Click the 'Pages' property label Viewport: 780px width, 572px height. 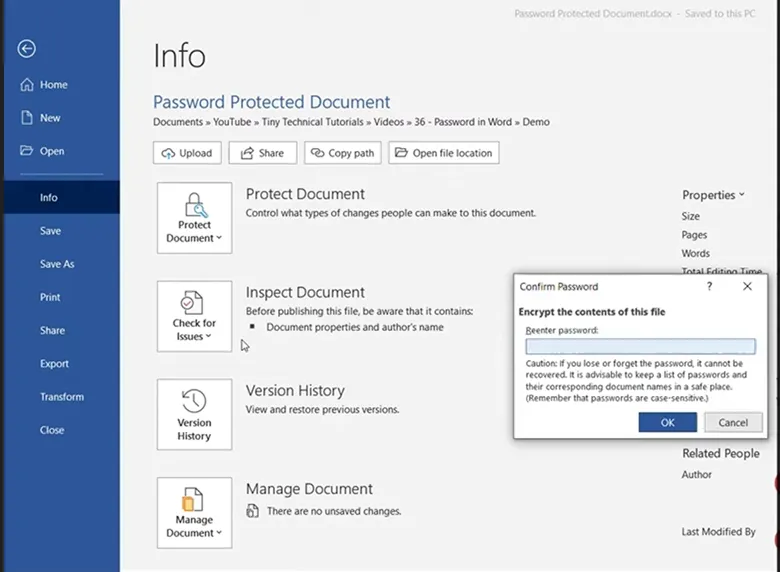[694, 235]
